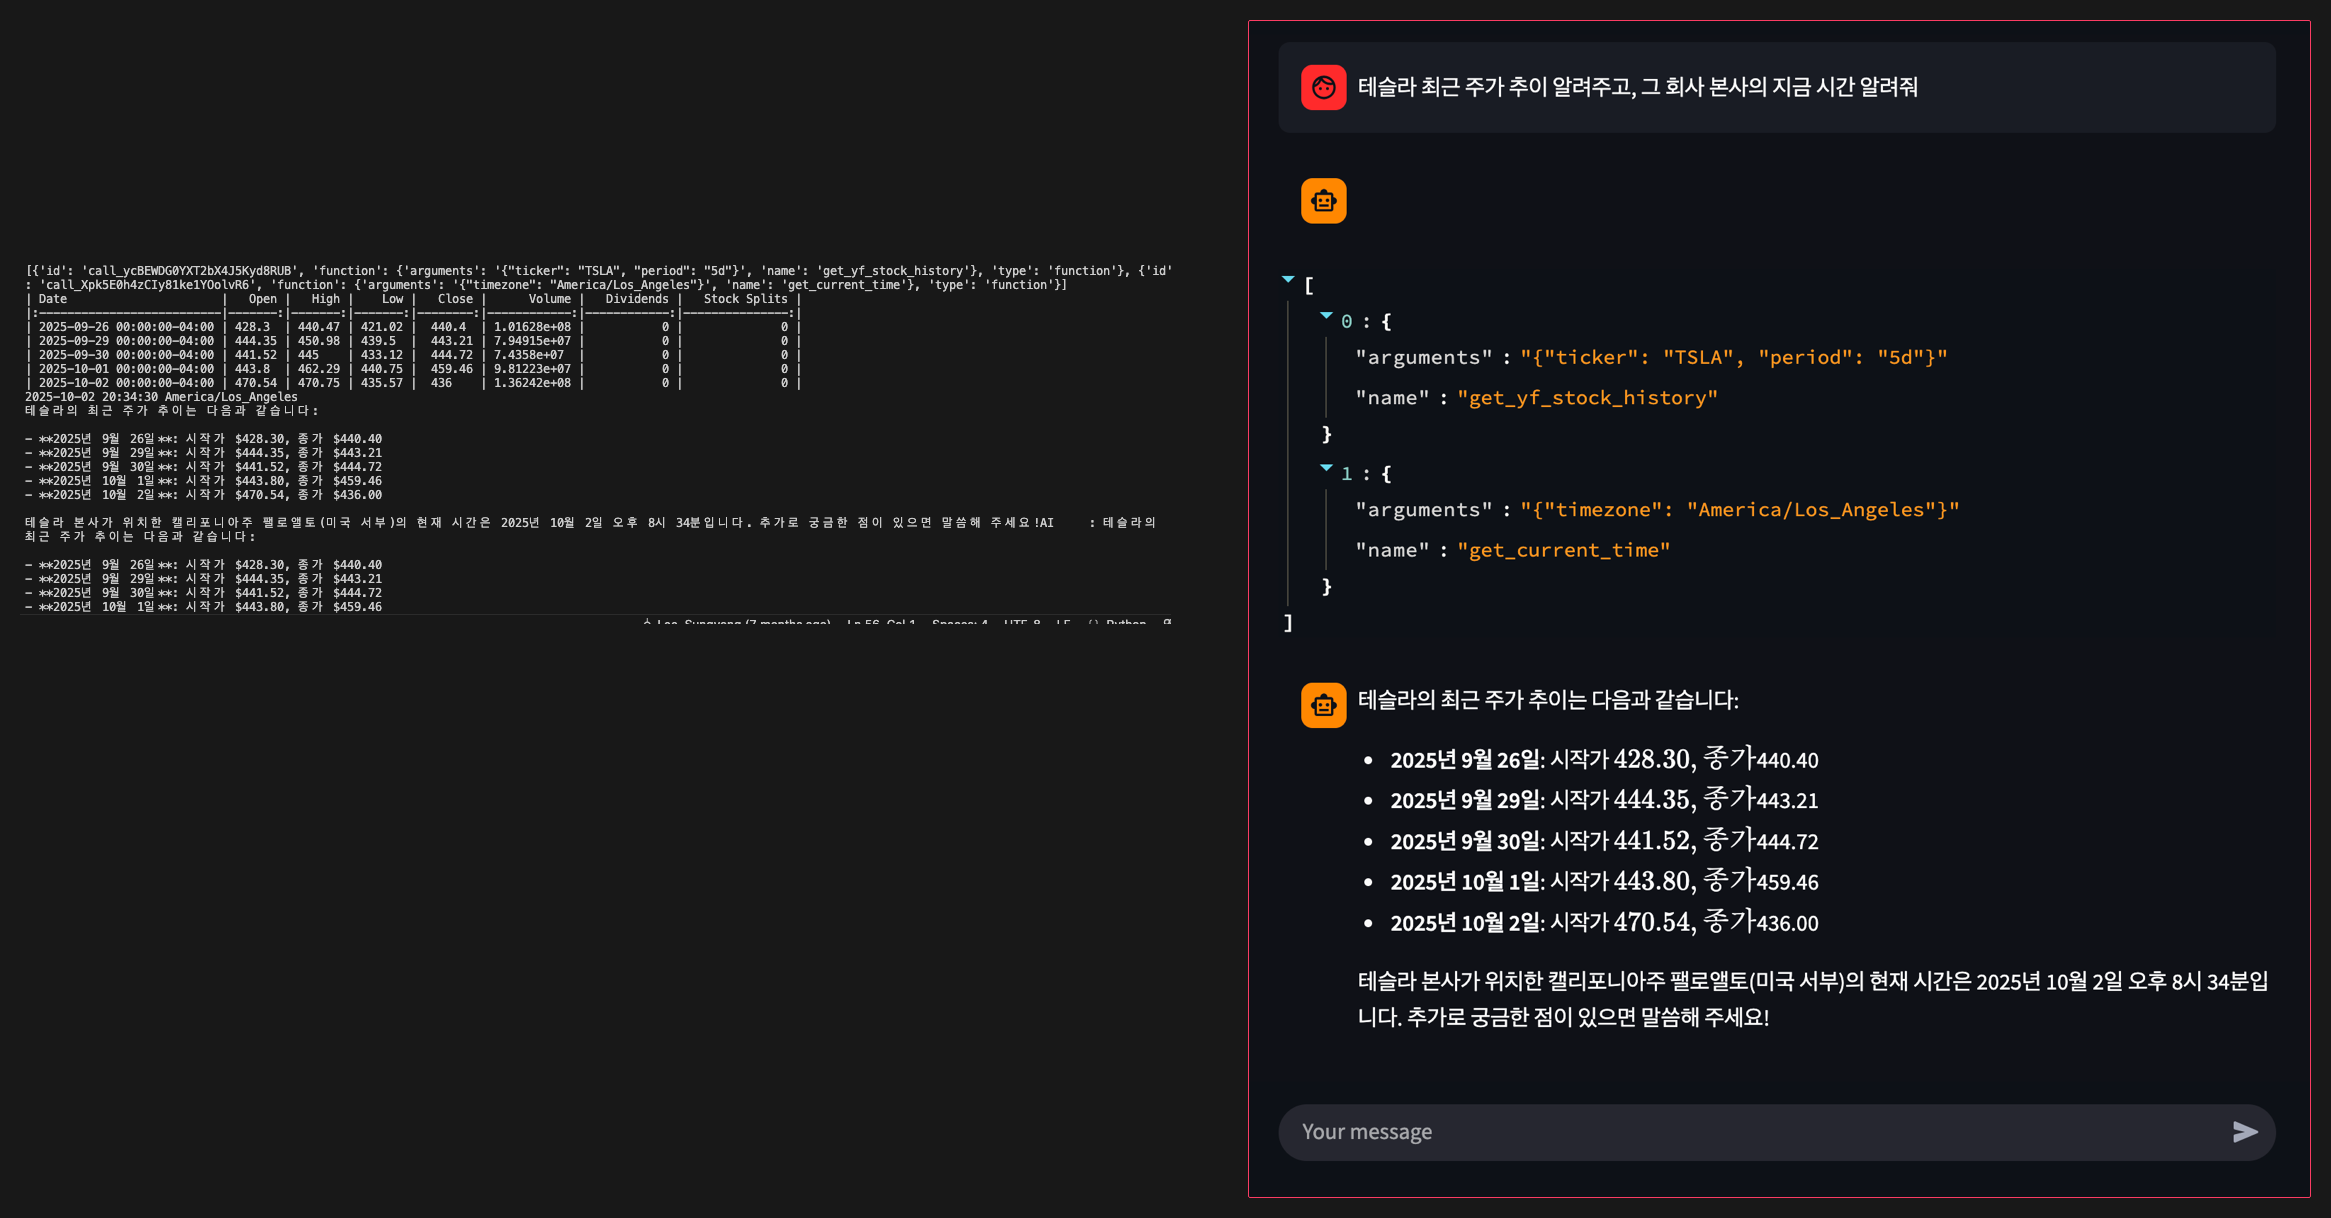Click the first orange robot assistant avatar
Image resolution: width=2331 pixels, height=1218 pixels.
[1323, 201]
